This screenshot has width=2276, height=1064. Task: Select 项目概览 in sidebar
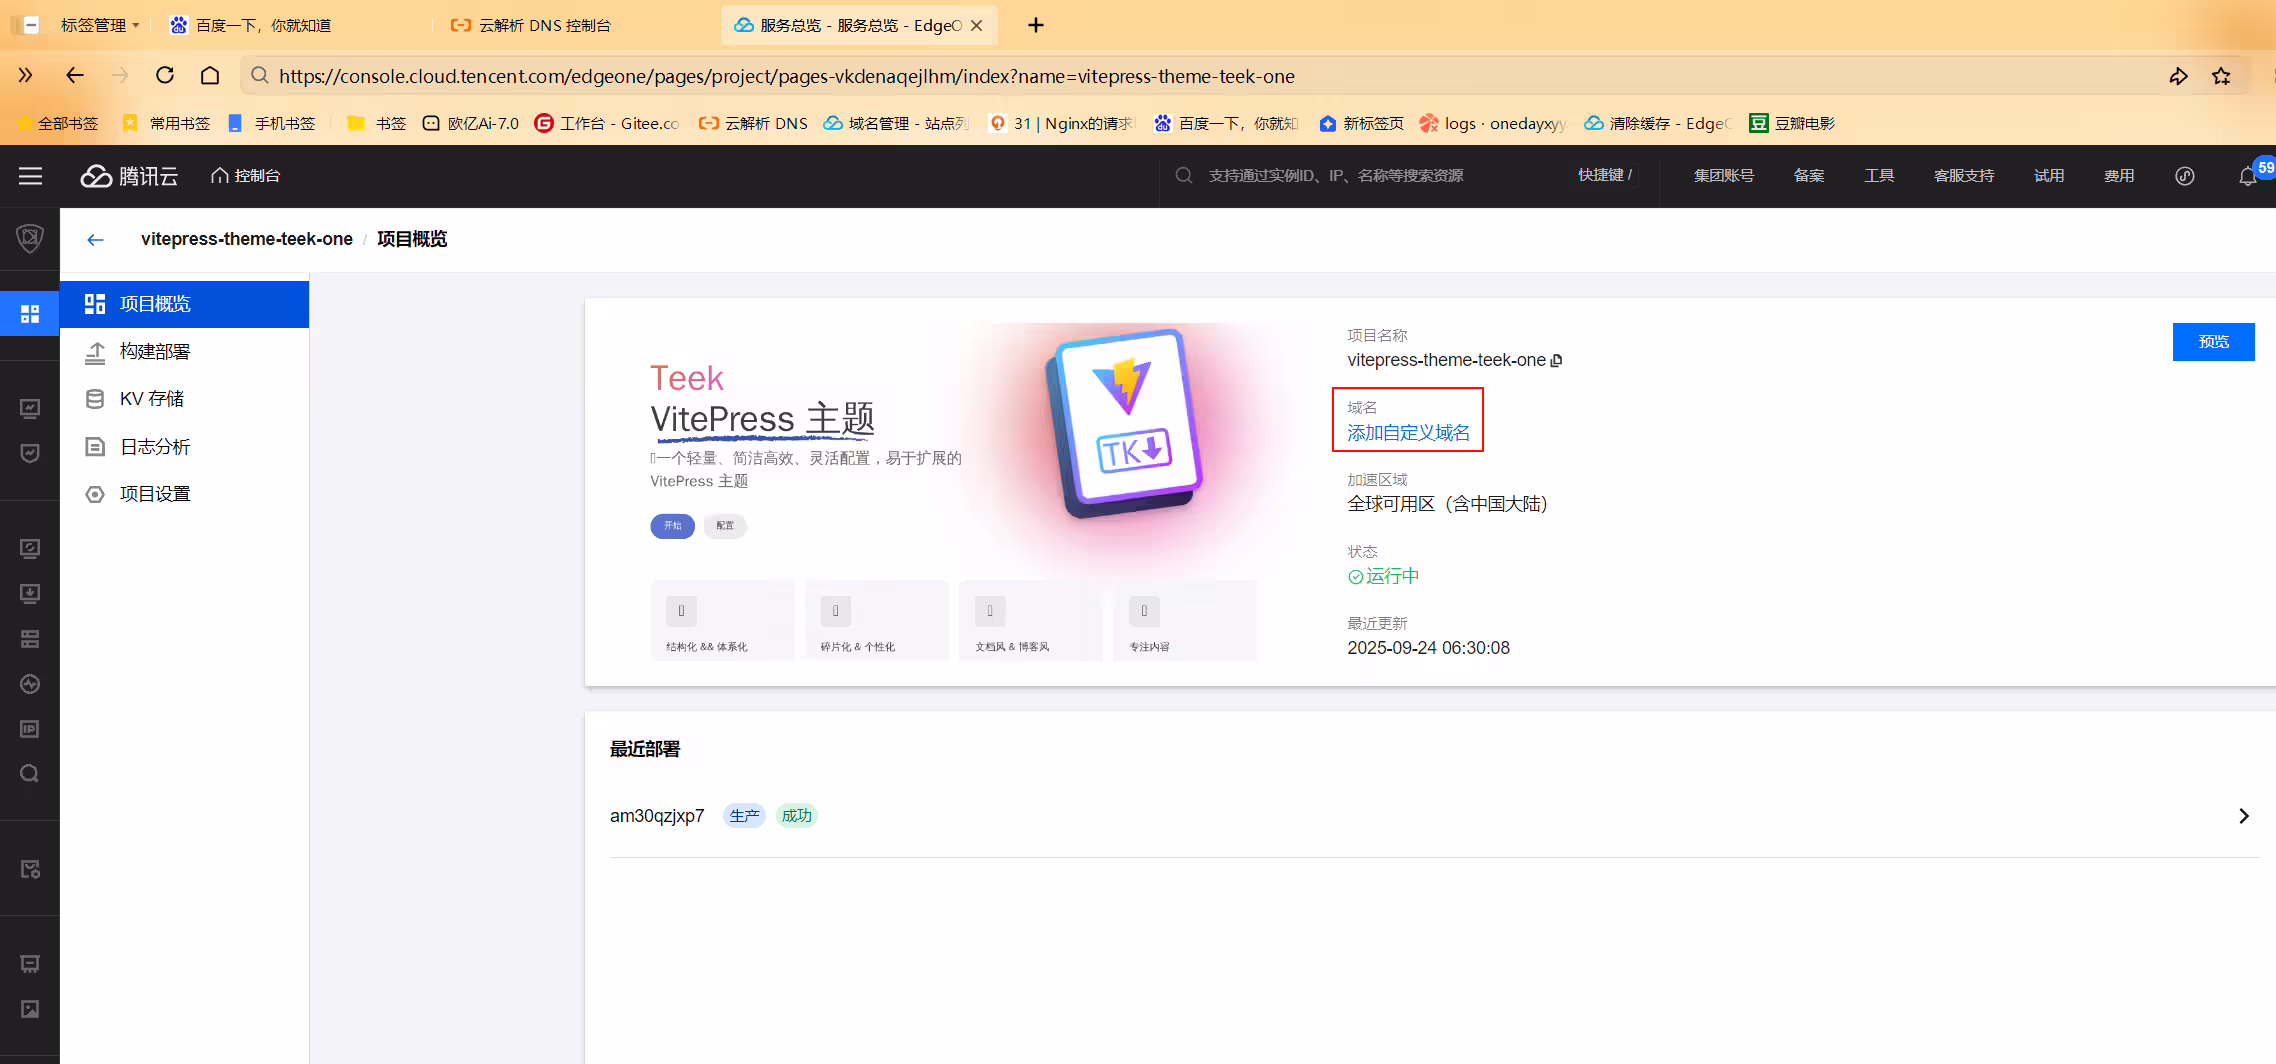click(184, 304)
